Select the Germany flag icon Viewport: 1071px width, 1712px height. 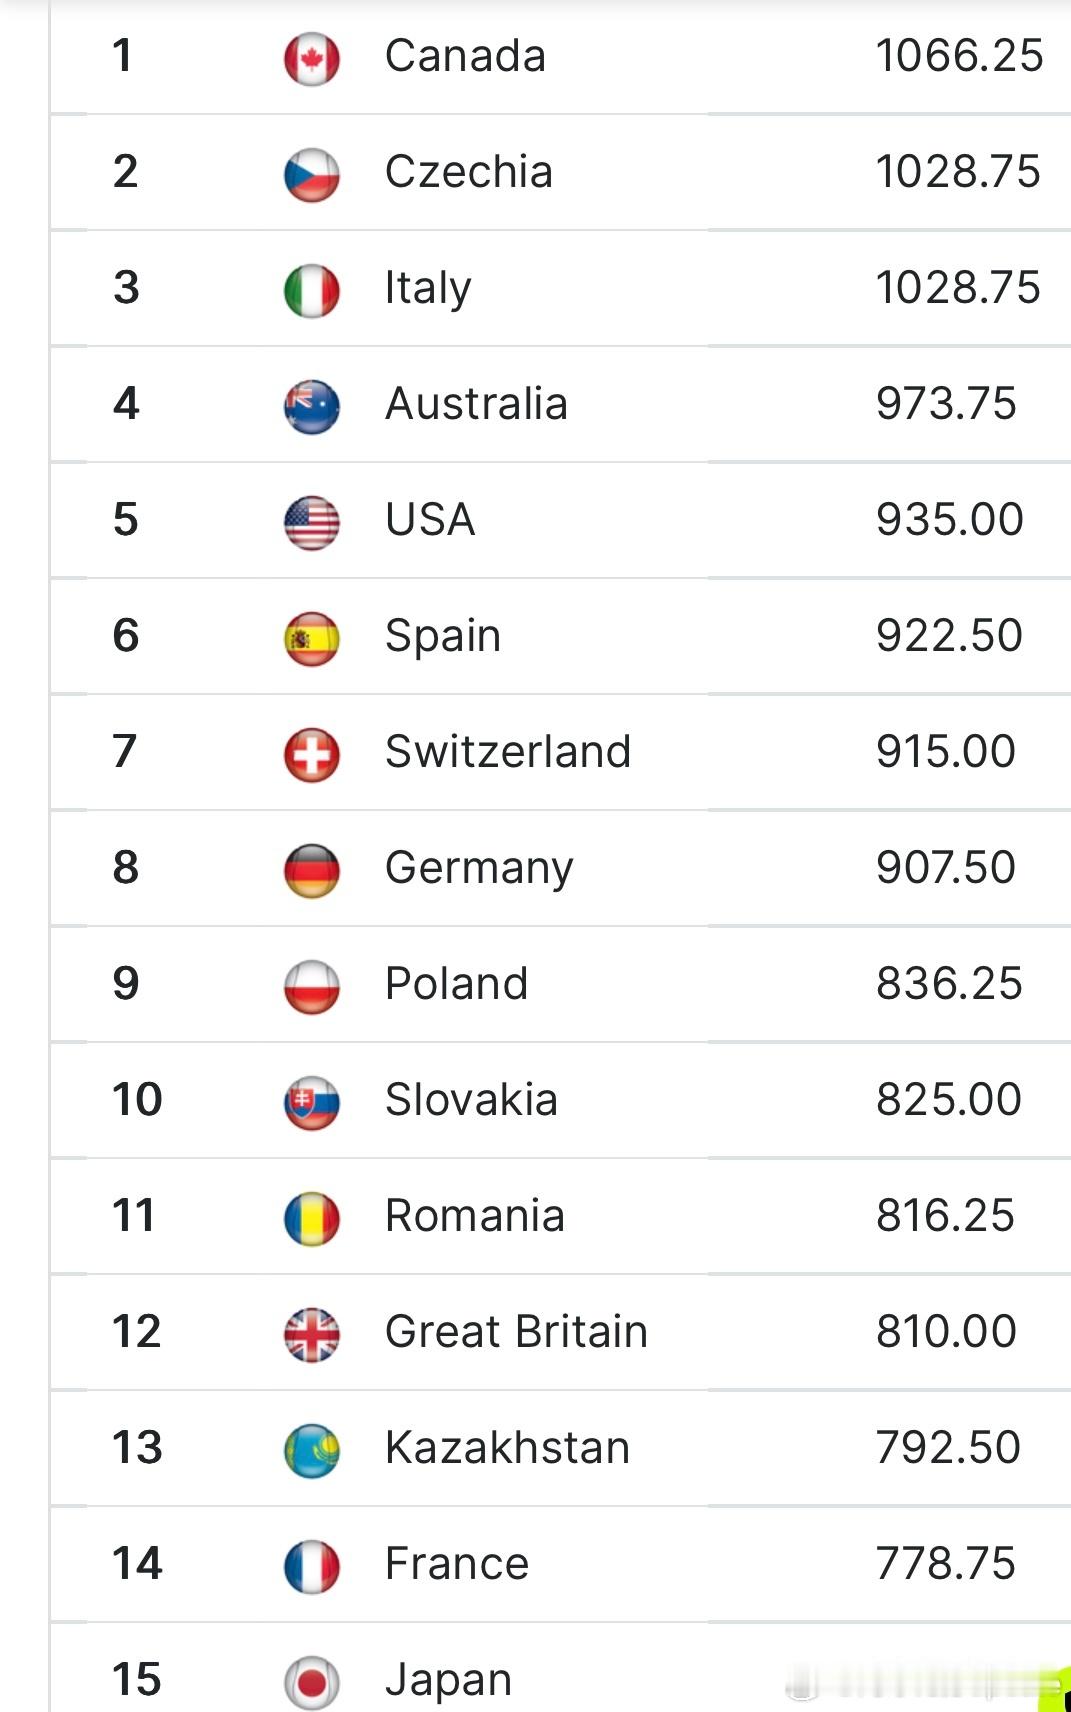pos(312,870)
